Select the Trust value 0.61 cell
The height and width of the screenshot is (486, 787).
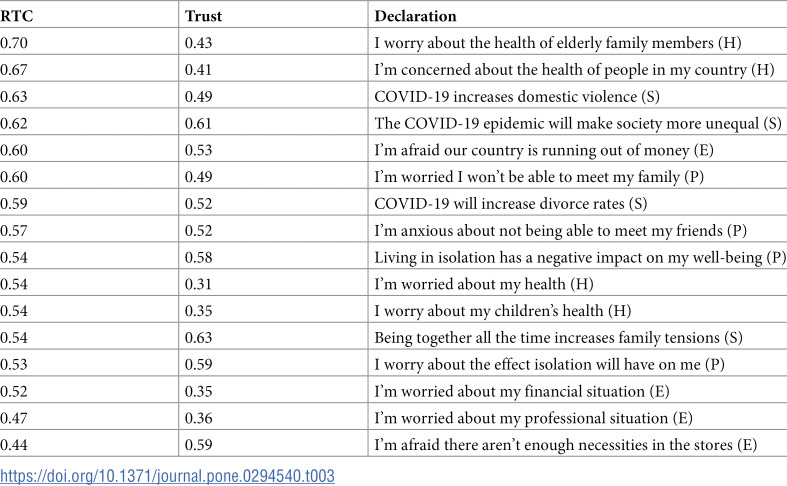coord(273,123)
